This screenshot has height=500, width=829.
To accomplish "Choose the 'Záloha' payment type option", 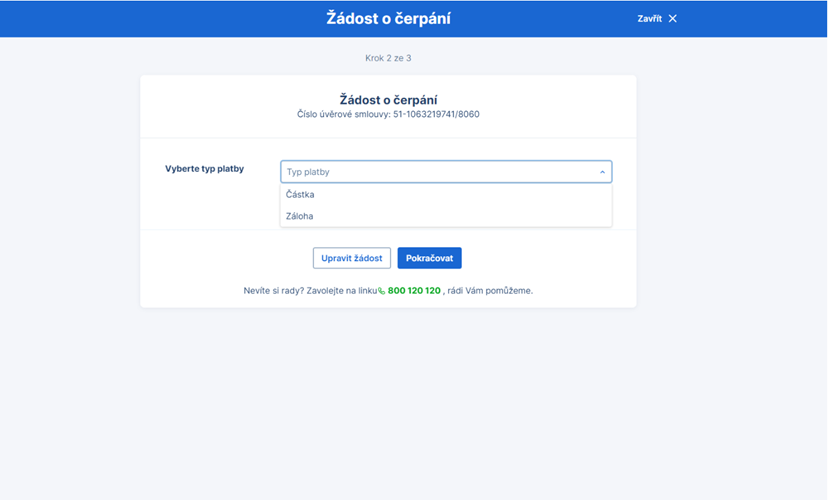I will pos(300,216).
